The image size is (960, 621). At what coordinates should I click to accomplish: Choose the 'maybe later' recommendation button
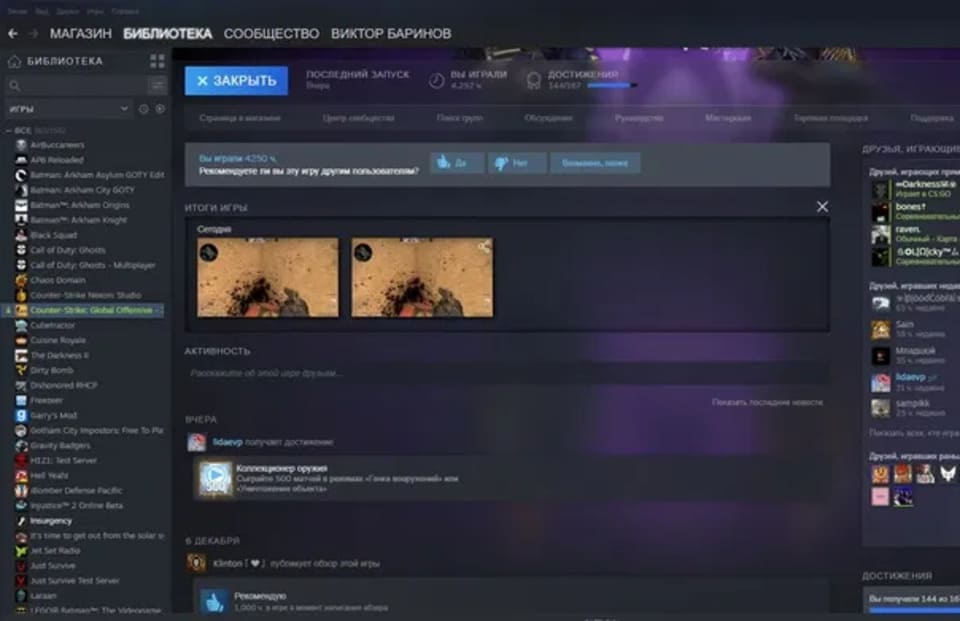click(595, 163)
